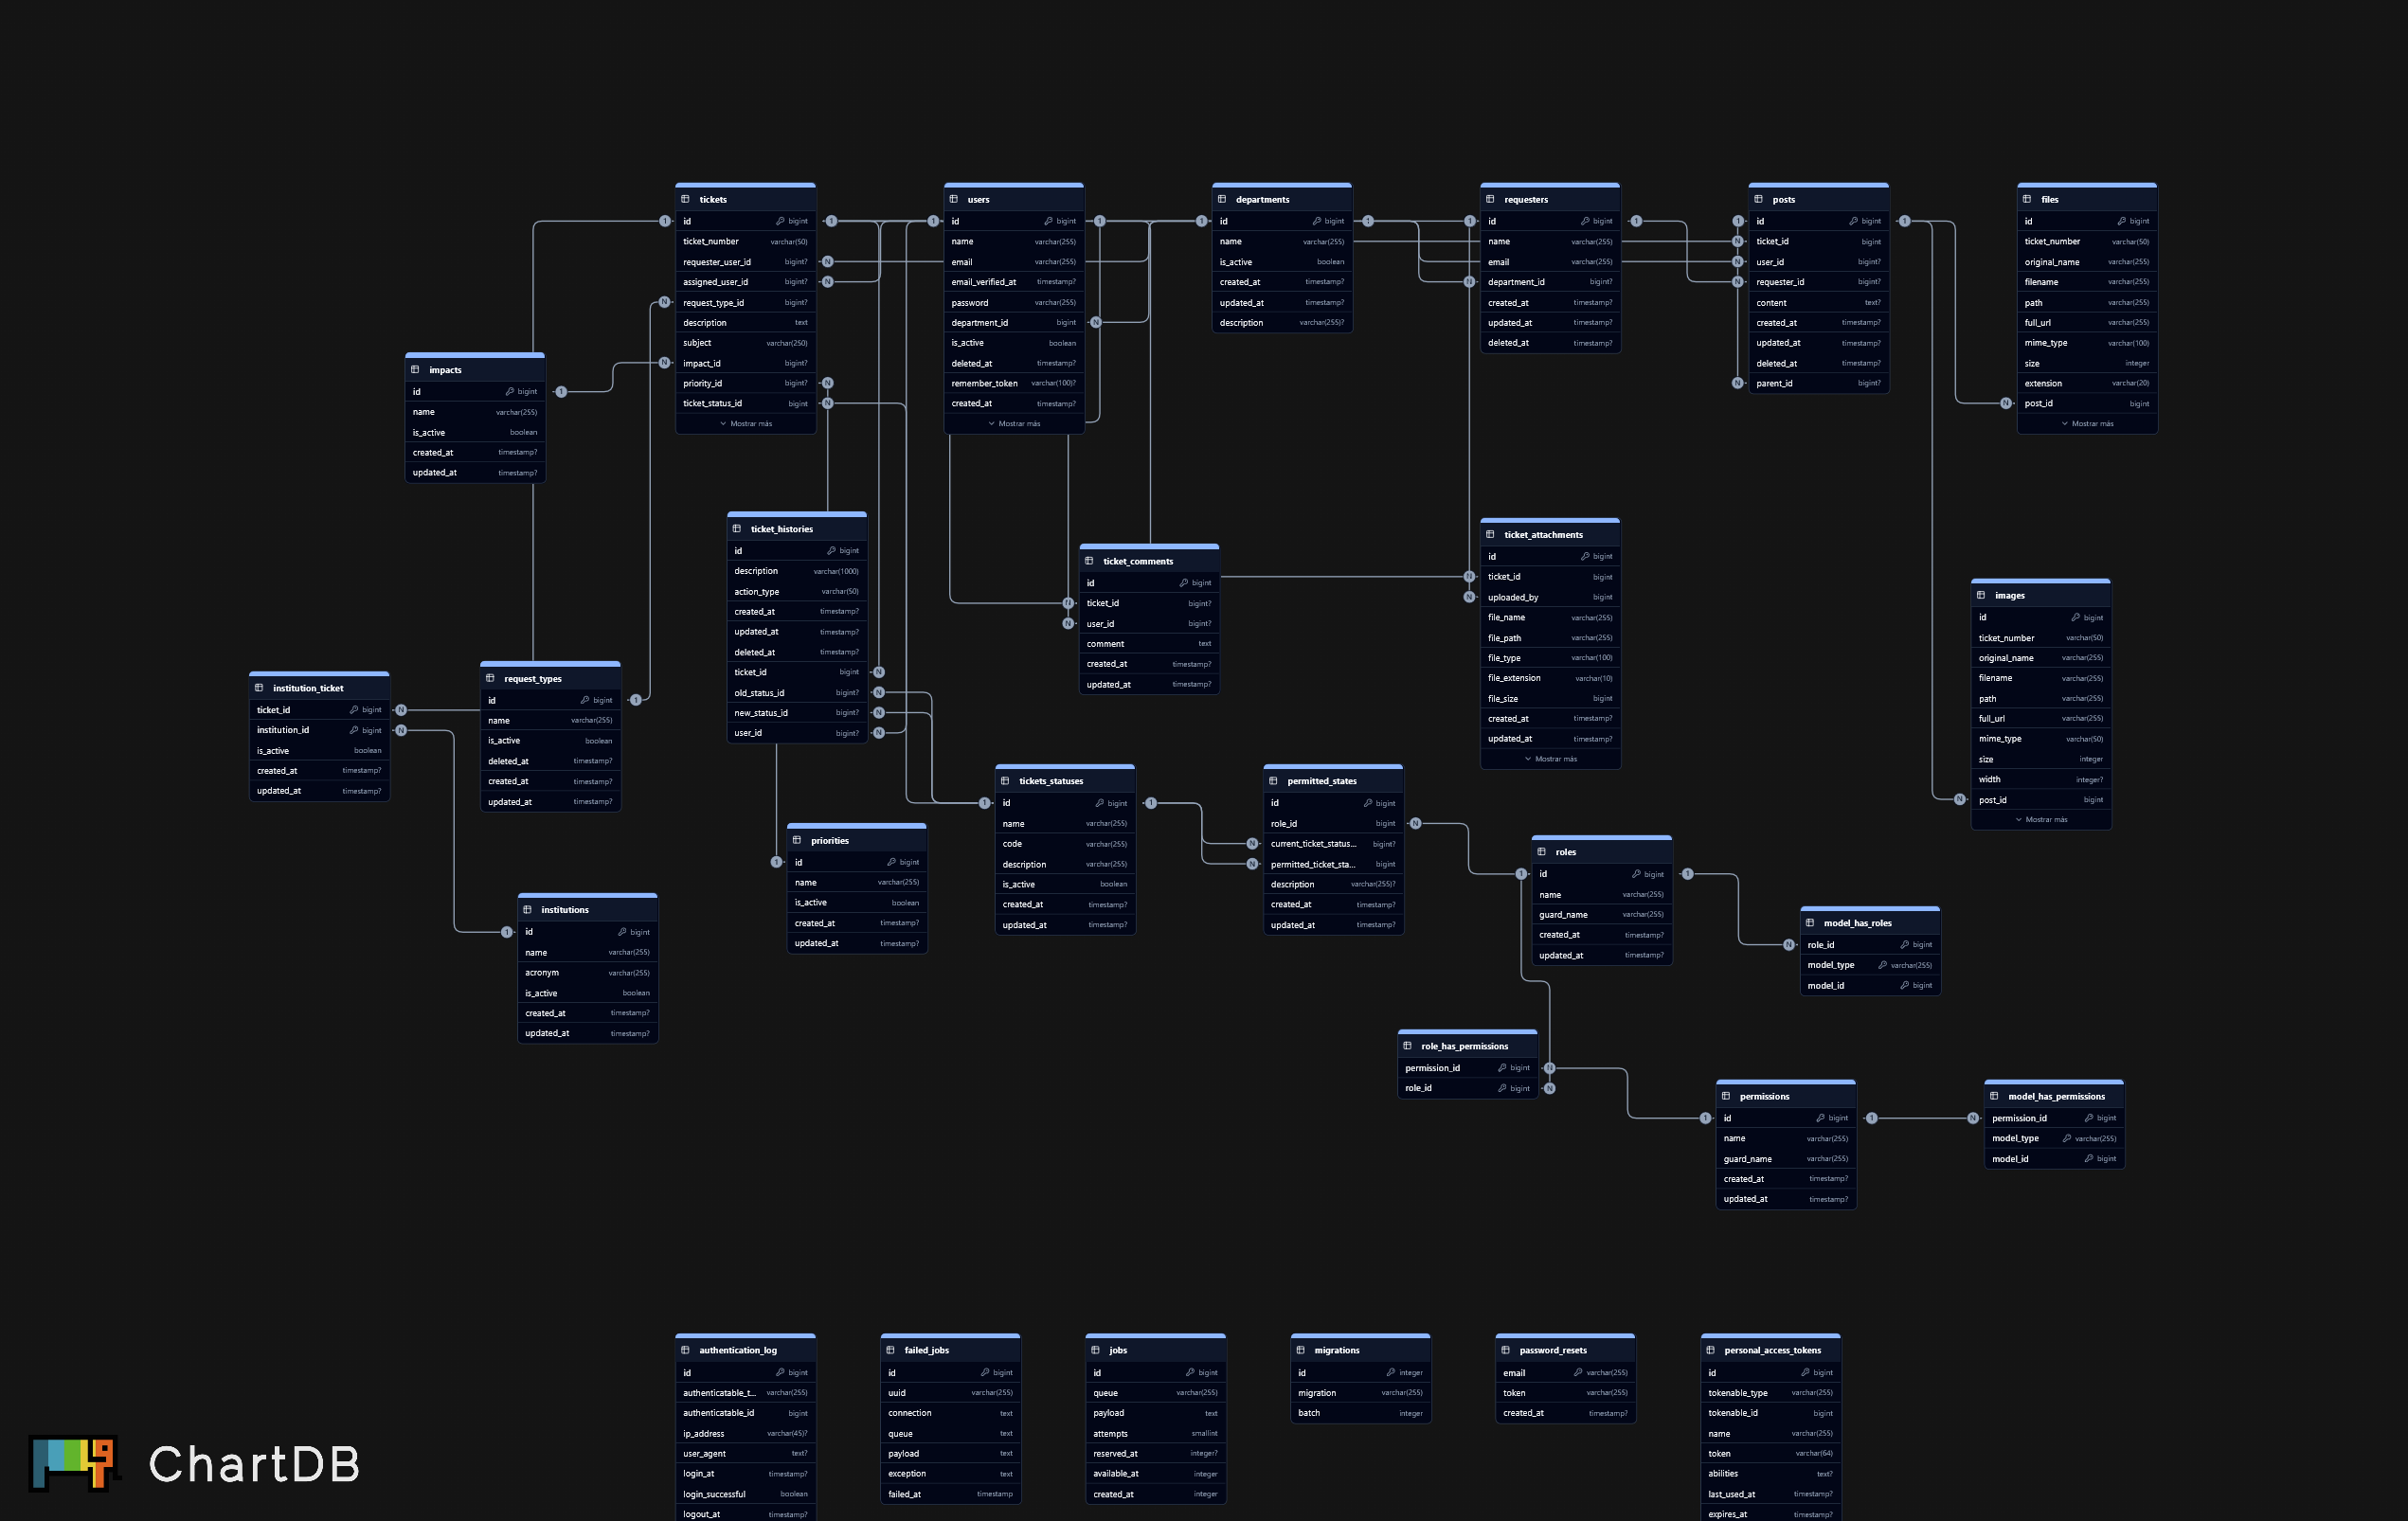Expand ticket_attachments with Mostrar más
2408x1521 pixels.
point(1550,759)
